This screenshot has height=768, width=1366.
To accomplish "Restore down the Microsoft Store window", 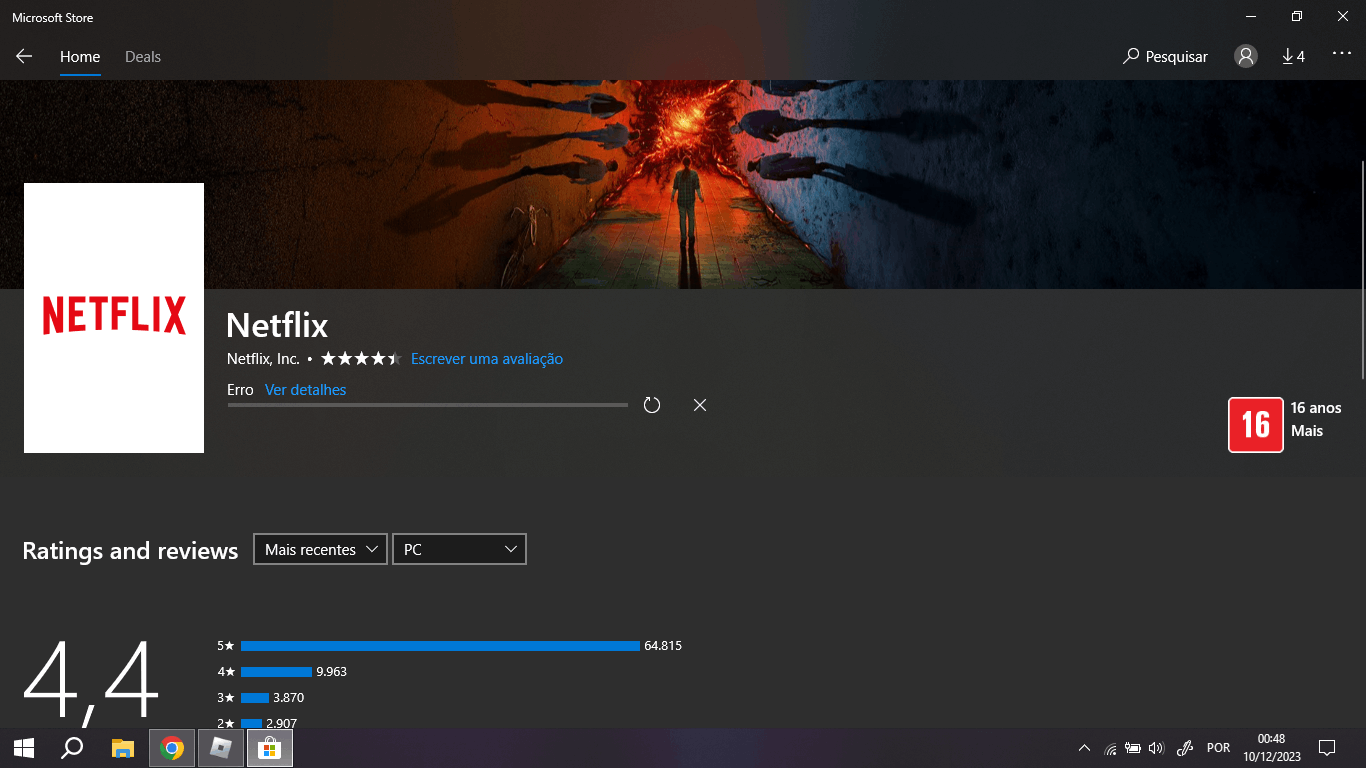I will [1297, 16].
